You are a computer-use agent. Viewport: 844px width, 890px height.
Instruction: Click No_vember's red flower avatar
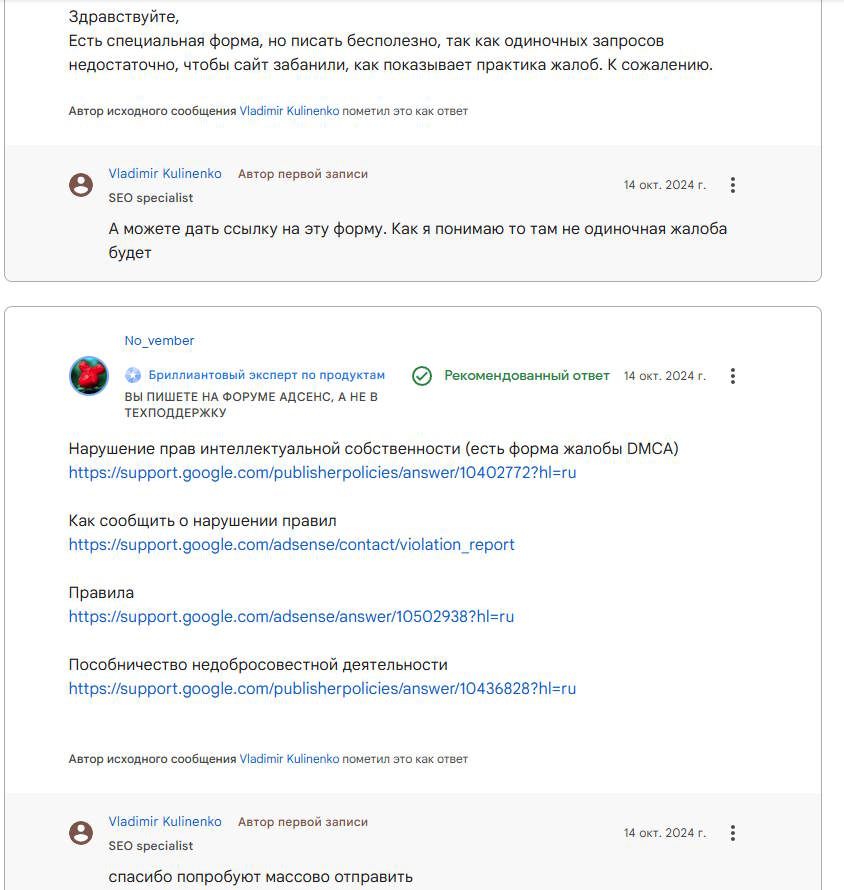pos(88,376)
